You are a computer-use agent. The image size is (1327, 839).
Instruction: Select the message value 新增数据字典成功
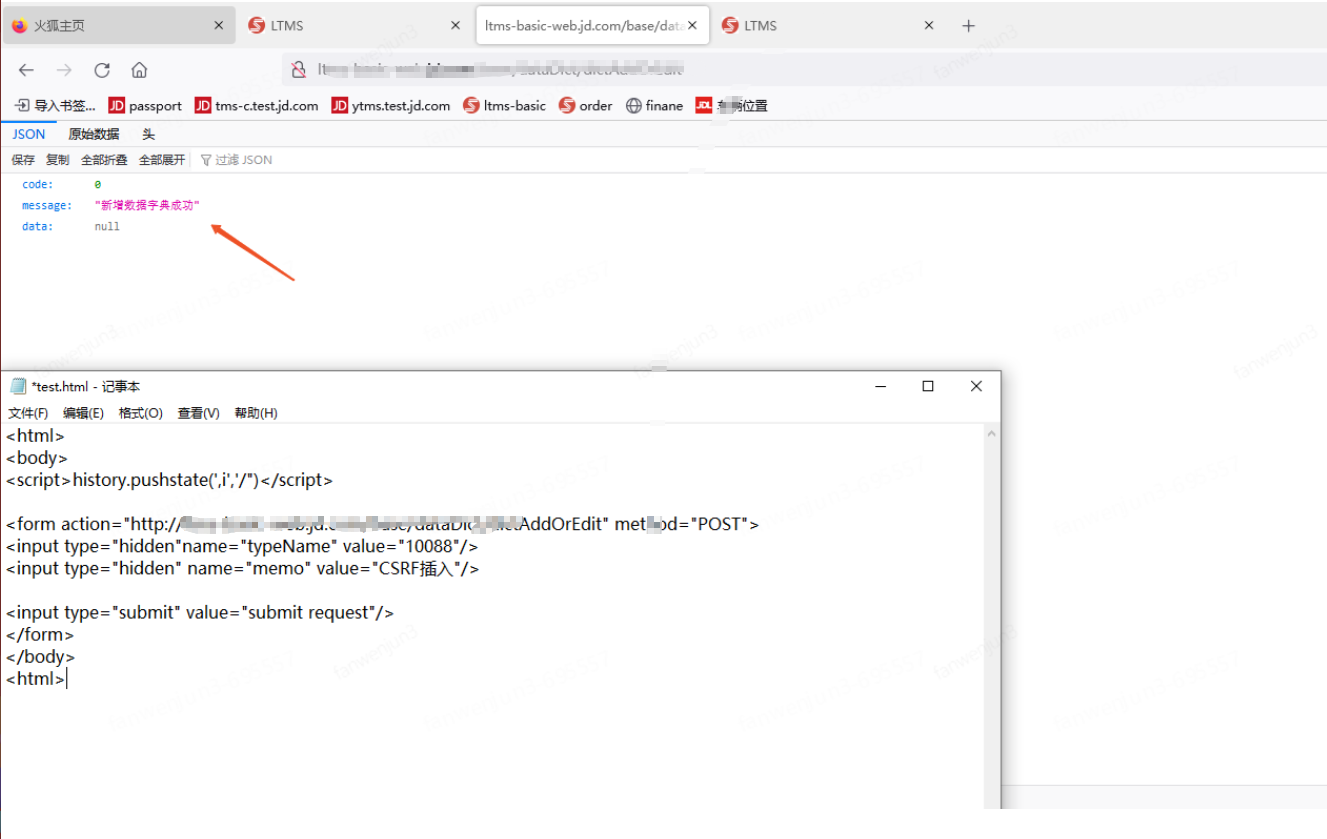click(x=147, y=206)
